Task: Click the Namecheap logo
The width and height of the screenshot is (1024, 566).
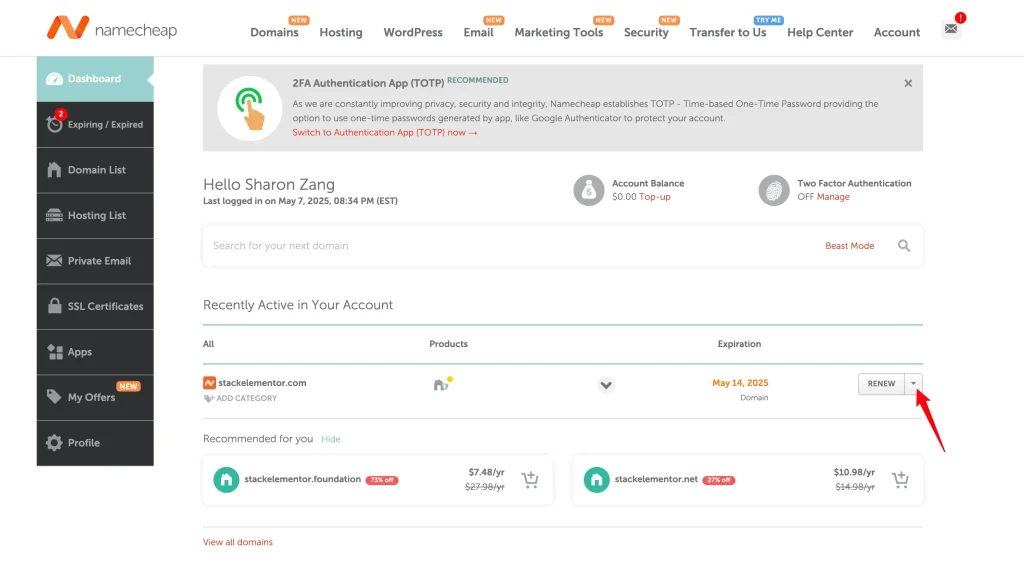Action: click(x=112, y=28)
